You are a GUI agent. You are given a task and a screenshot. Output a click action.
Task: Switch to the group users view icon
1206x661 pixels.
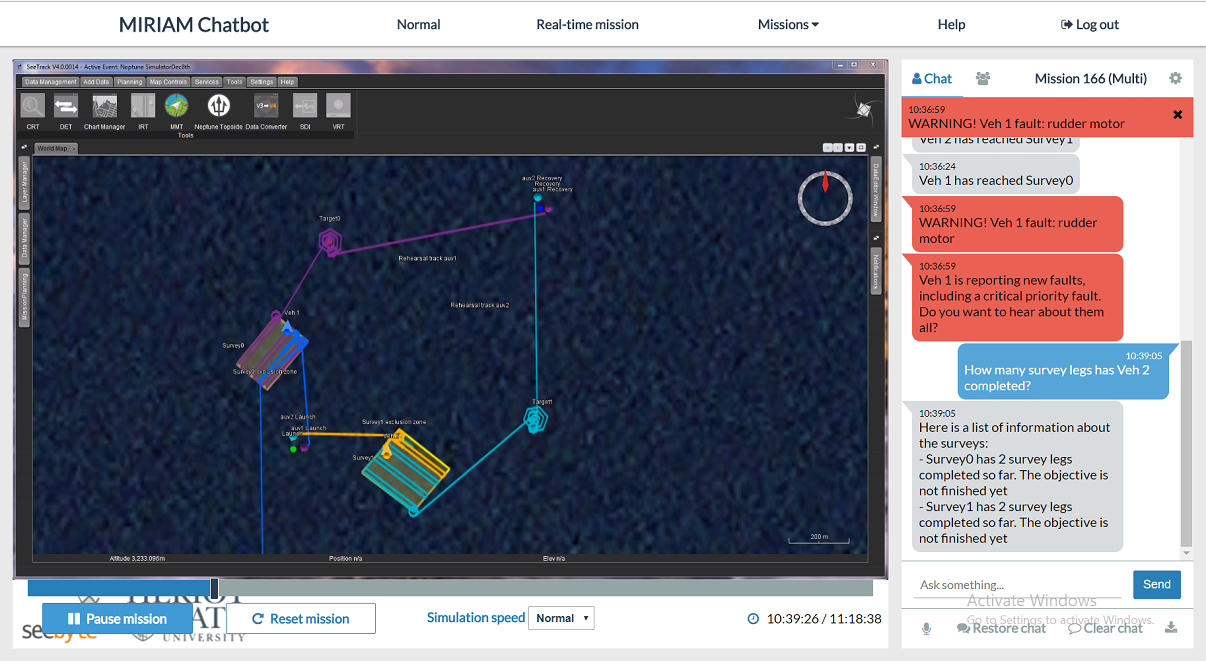(983, 79)
